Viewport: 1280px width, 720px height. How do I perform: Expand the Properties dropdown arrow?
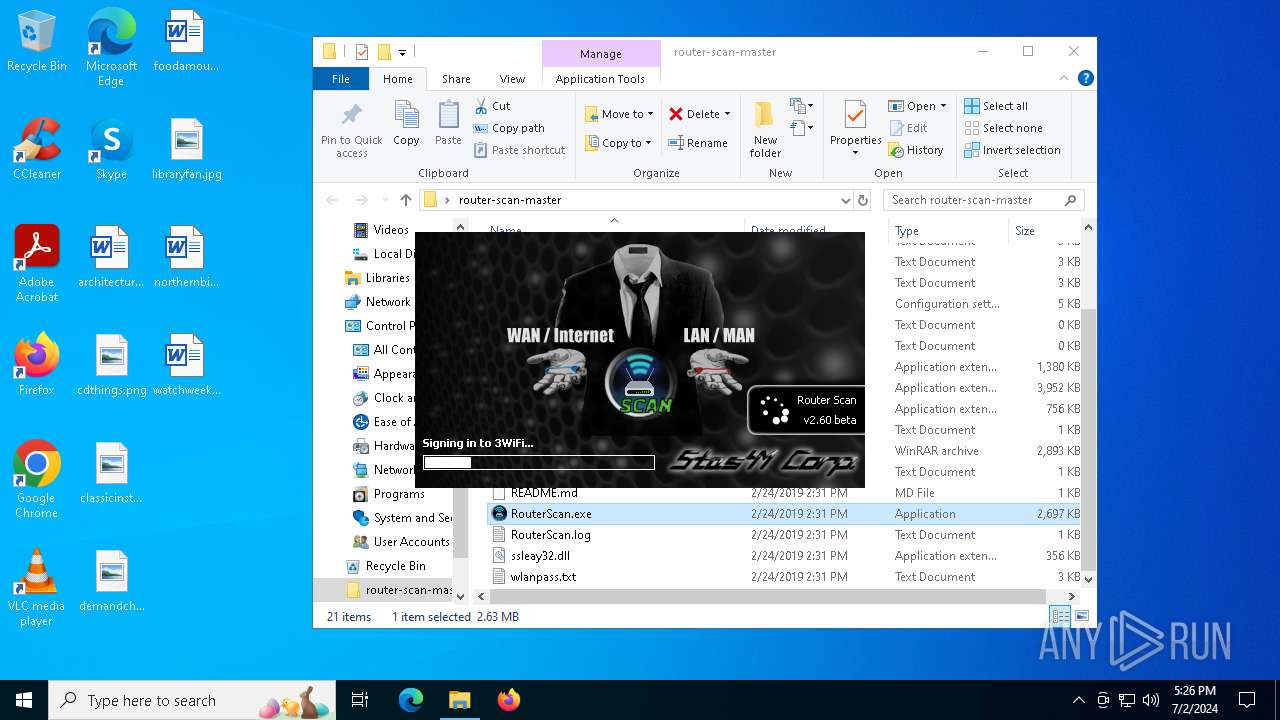click(855, 153)
